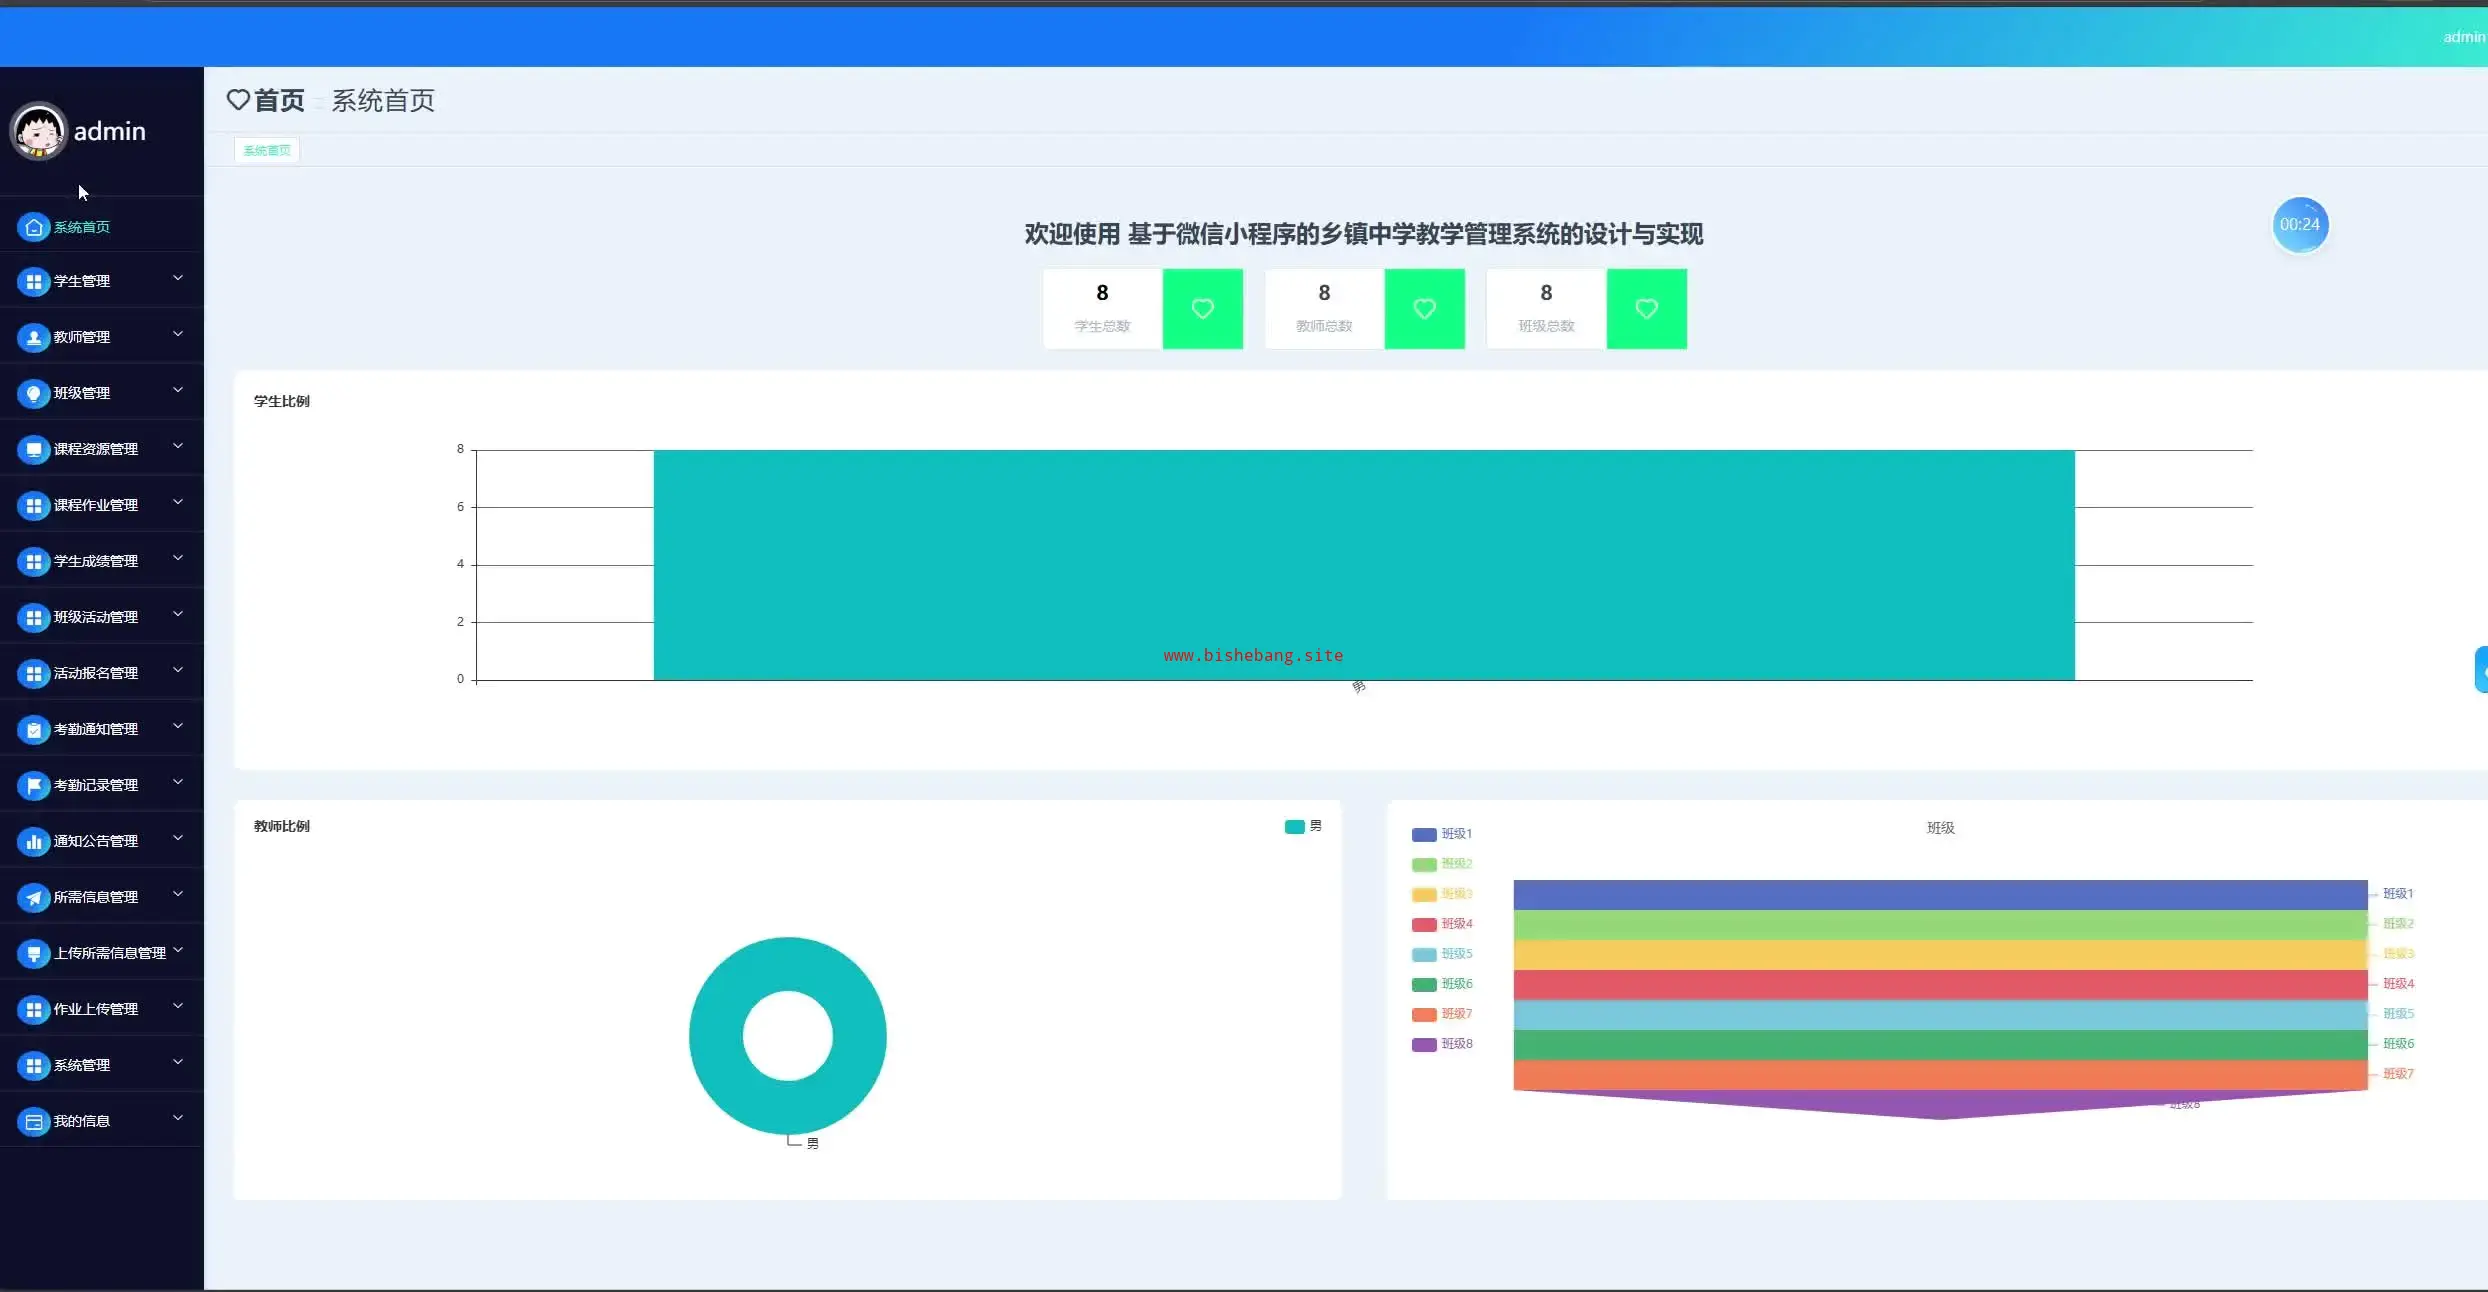2488x1292 pixels.
Task: Click the admin username in top bar
Action: 2463,37
